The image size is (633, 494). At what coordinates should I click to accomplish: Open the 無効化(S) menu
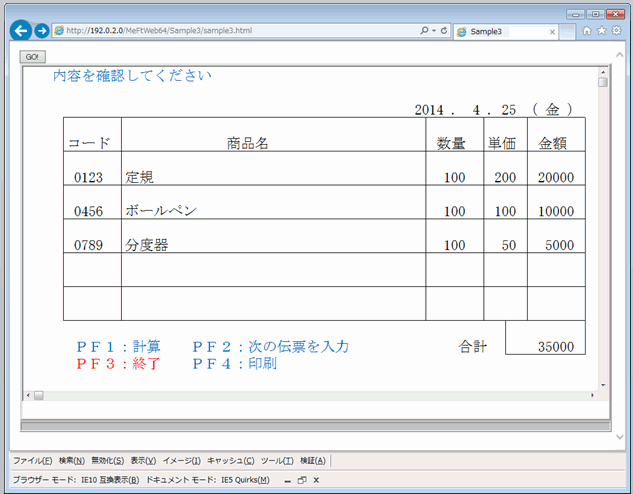[x=107, y=461]
